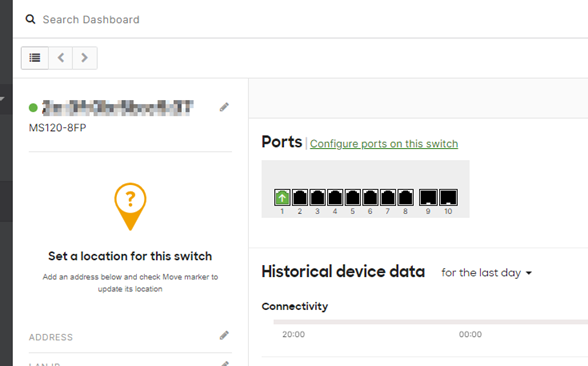The image size is (588, 366).
Task: Click the green online status dot
Action: [33, 108]
